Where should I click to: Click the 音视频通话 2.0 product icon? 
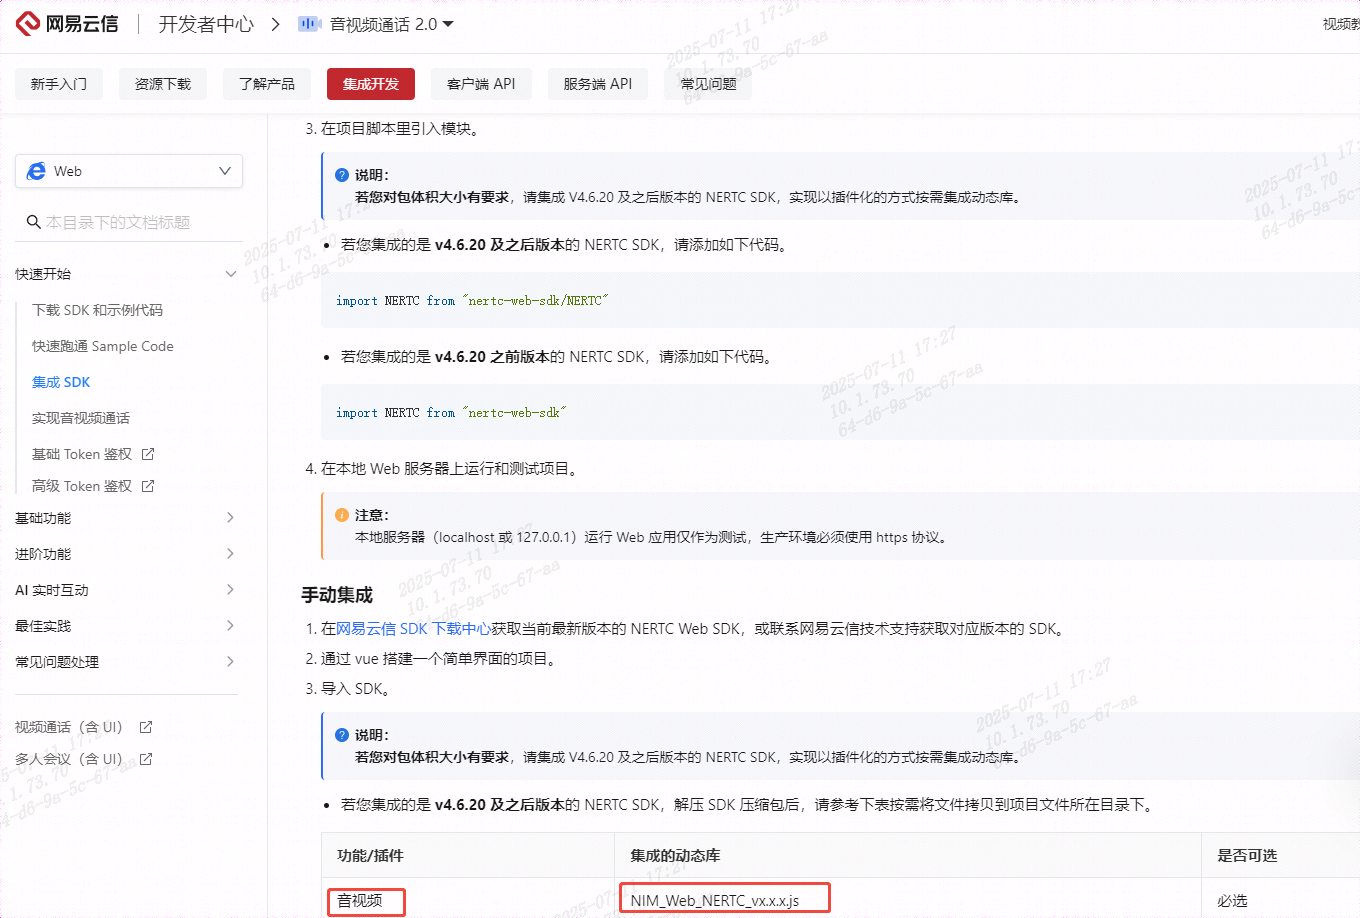(308, 24)
